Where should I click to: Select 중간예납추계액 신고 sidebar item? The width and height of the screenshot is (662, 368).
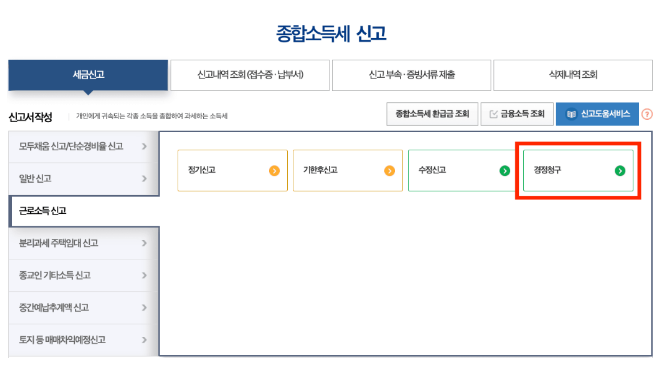[x=84, y=308]
